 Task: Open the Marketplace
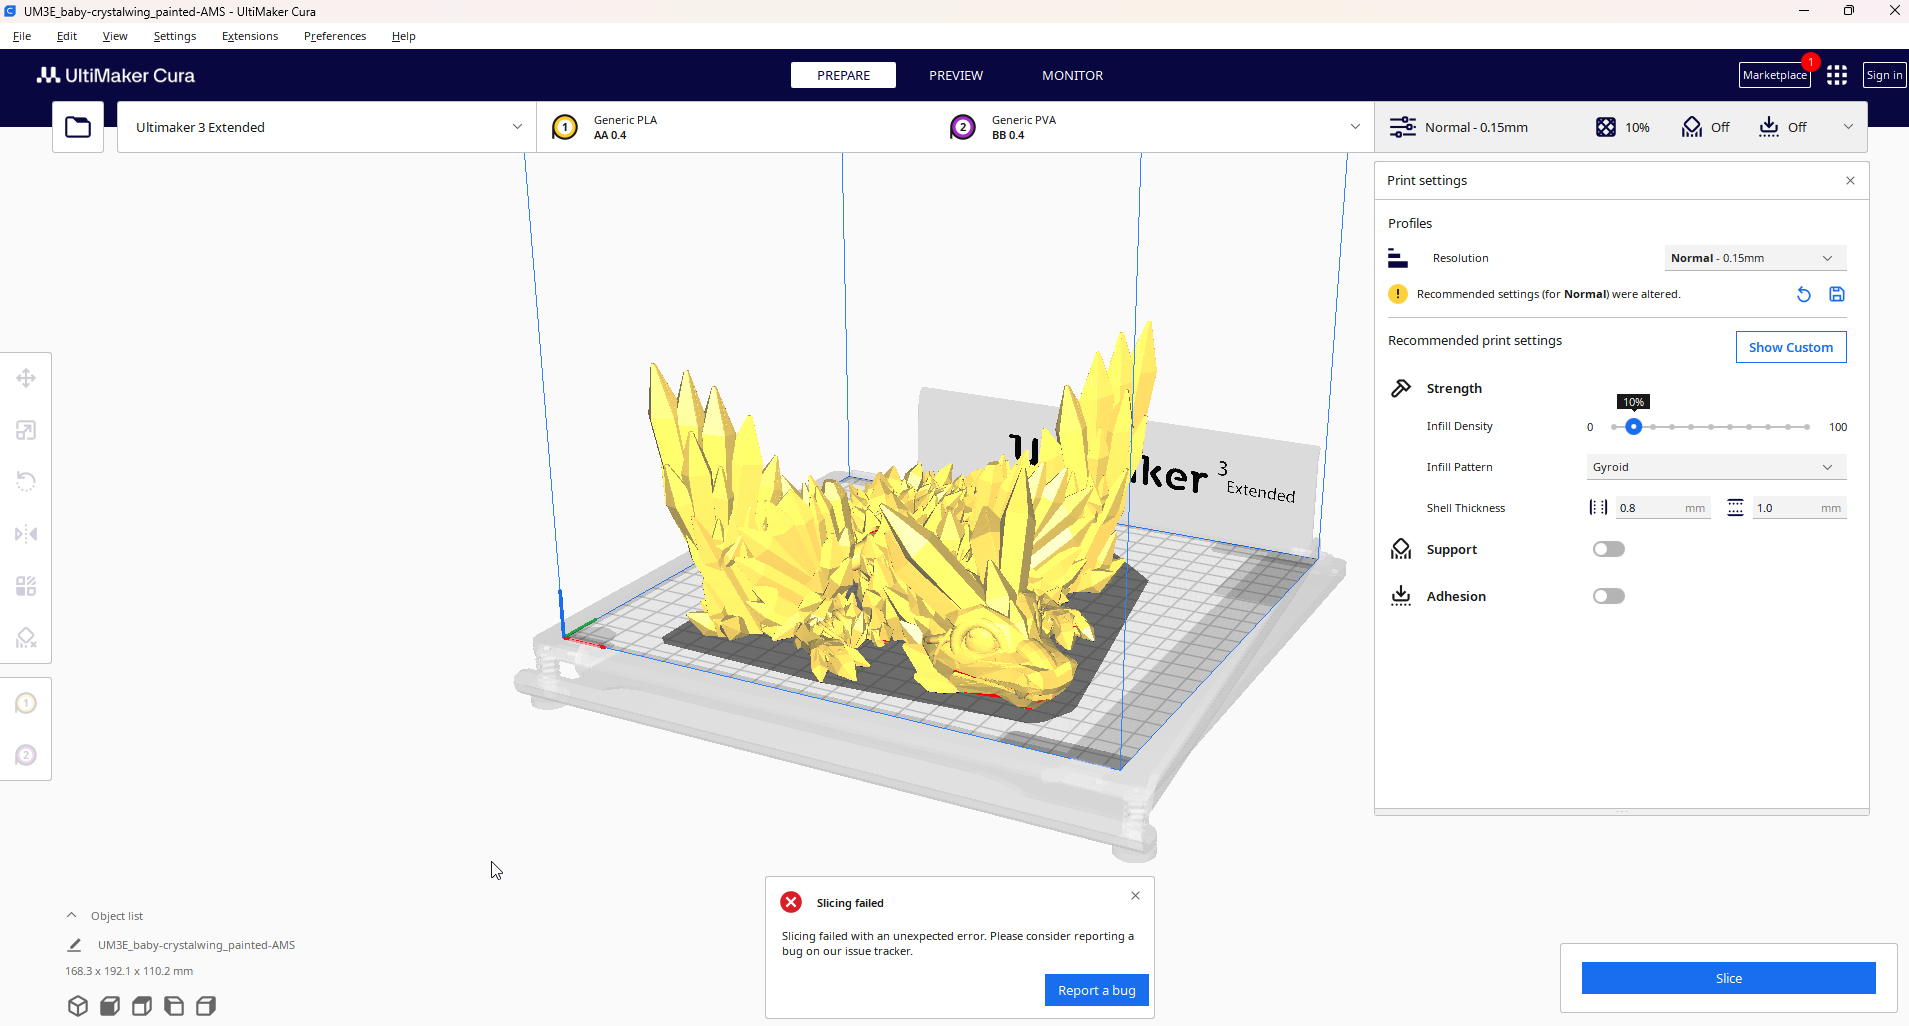coord(1773,74)
